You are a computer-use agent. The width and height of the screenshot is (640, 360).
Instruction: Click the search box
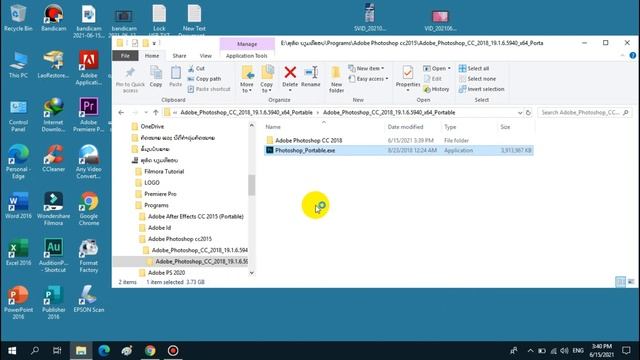click(584, 113)
